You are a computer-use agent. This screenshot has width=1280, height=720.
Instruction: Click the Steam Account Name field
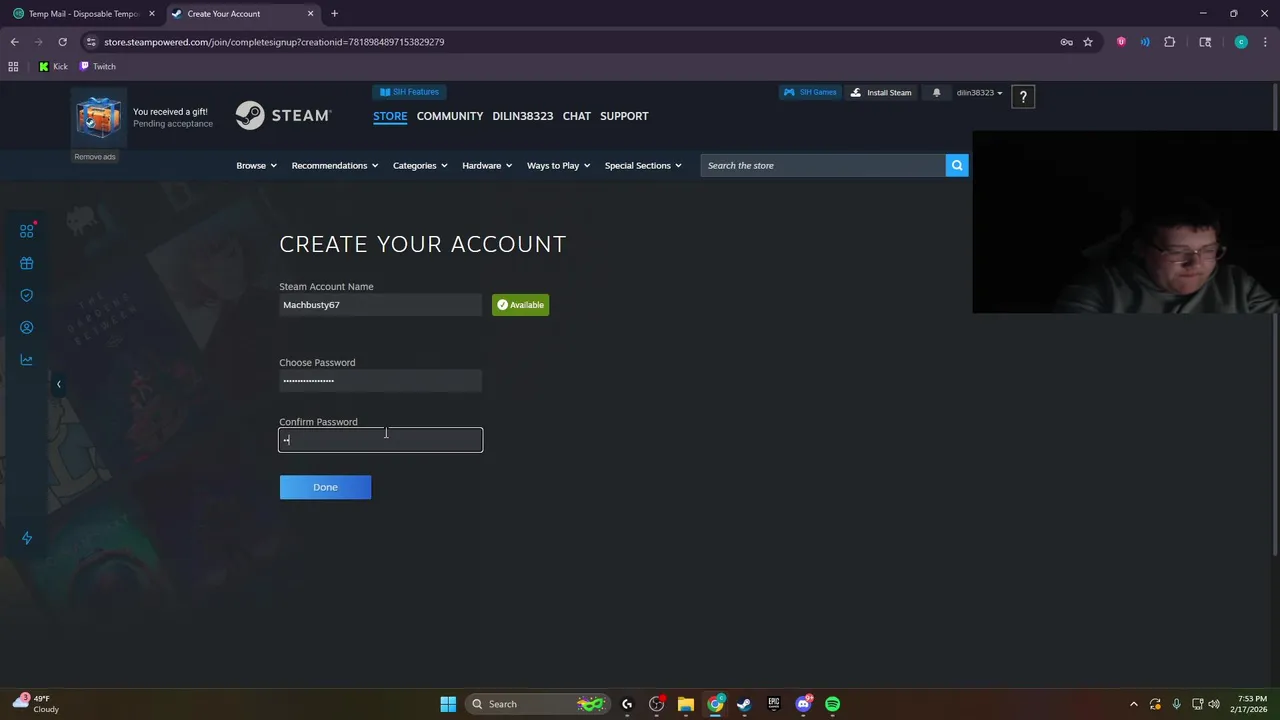(x=380, y=305)
